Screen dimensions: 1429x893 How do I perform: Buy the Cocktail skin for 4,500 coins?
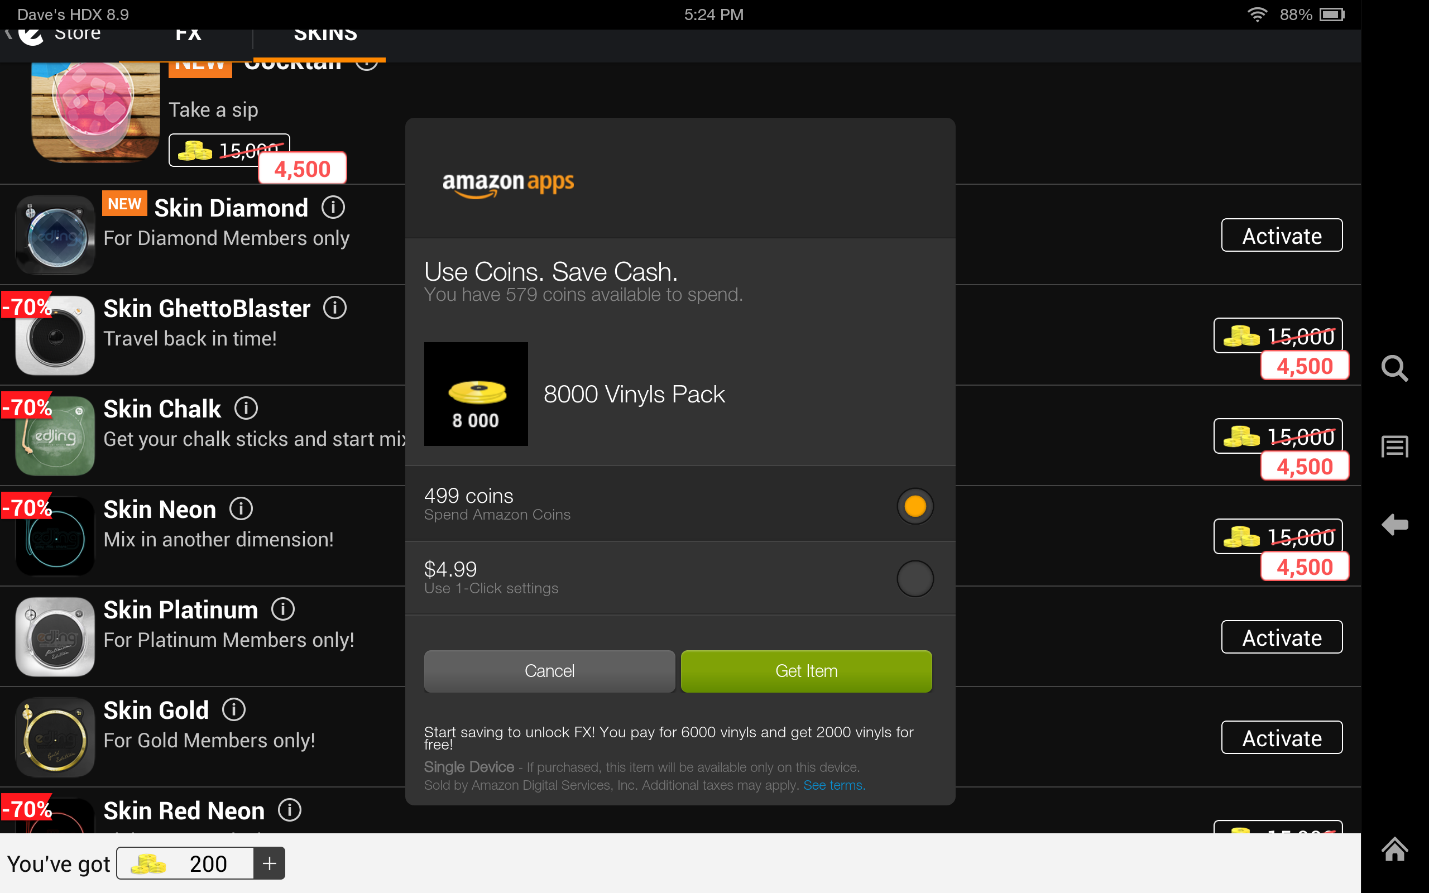click(x=303, y=169)
